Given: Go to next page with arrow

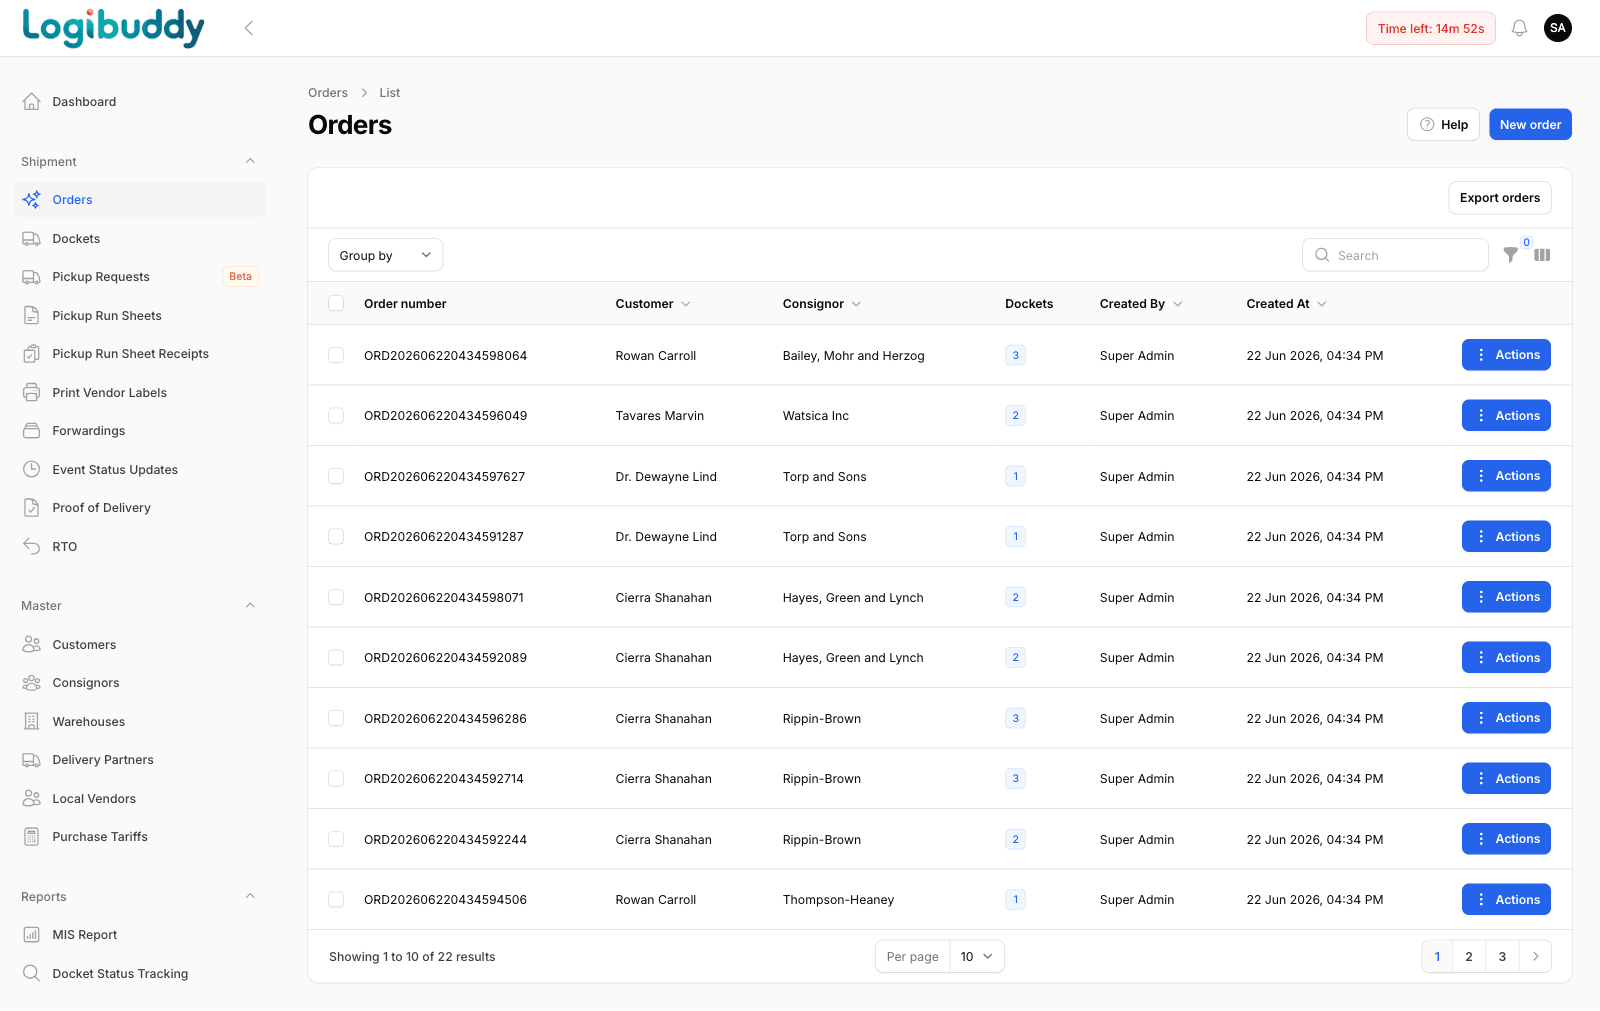Looking at the screenshot, I should 1535,957.
